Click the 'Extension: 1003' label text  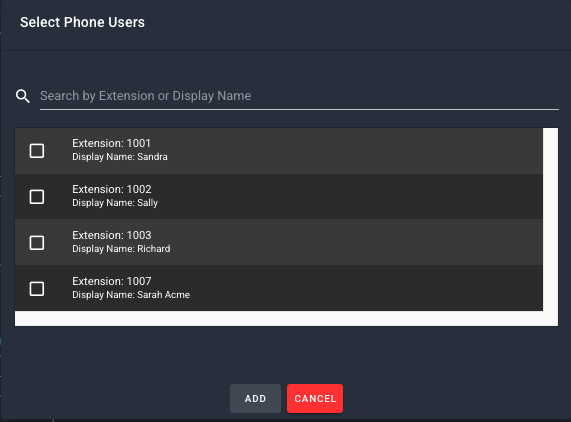click(x=112, y=235)
